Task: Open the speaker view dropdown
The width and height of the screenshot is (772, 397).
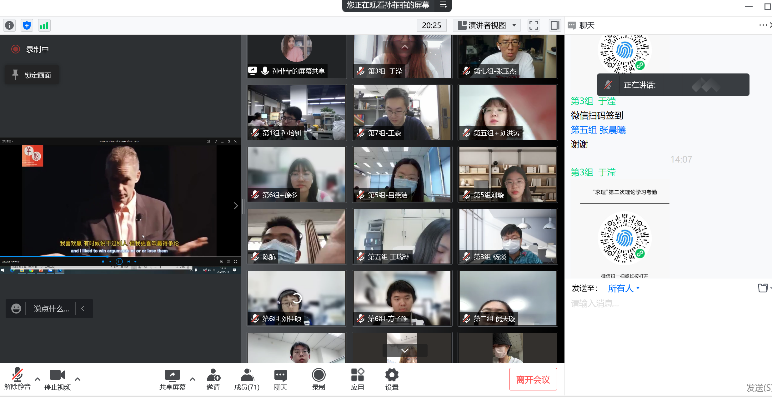Action: [486, 25]
